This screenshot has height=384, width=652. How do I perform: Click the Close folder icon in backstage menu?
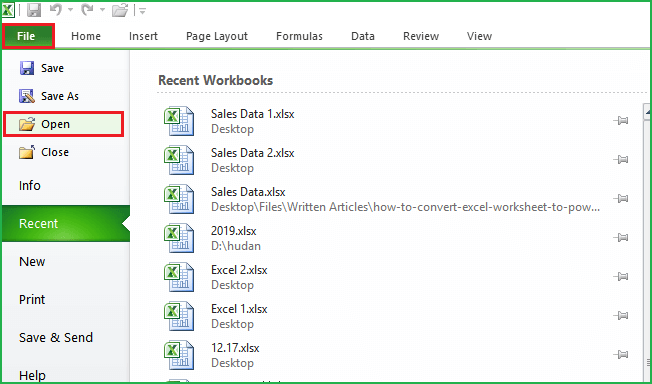tap(27, 152)
